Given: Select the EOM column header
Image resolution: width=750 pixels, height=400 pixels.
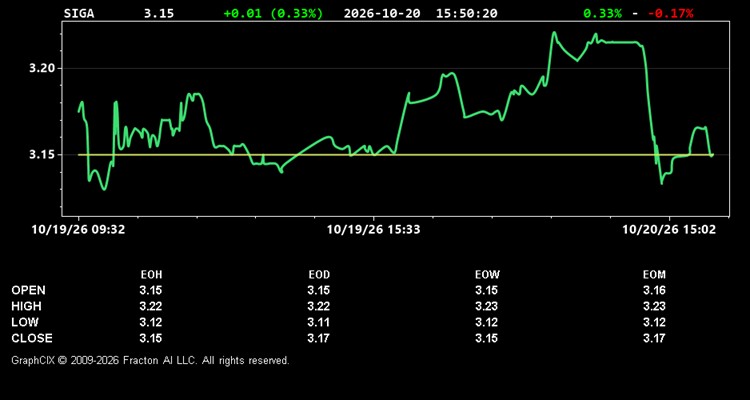Looking at the screenshot, I should click(x=654, y=275).
